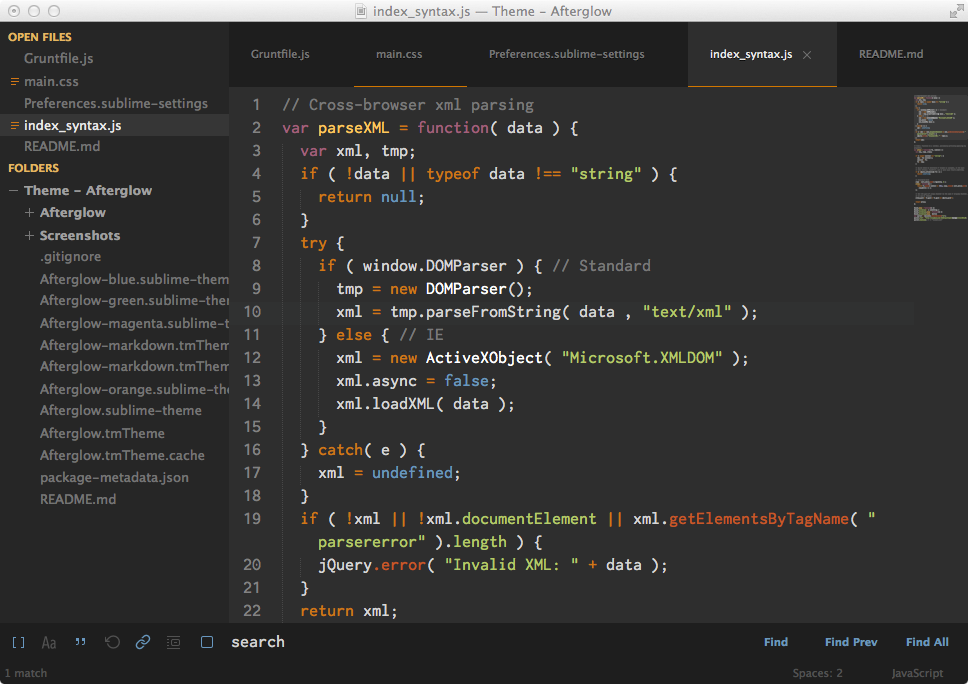Enable case sensitive Aa option
The width and height of the screenshot is (968, 684).
click(49, 642)
